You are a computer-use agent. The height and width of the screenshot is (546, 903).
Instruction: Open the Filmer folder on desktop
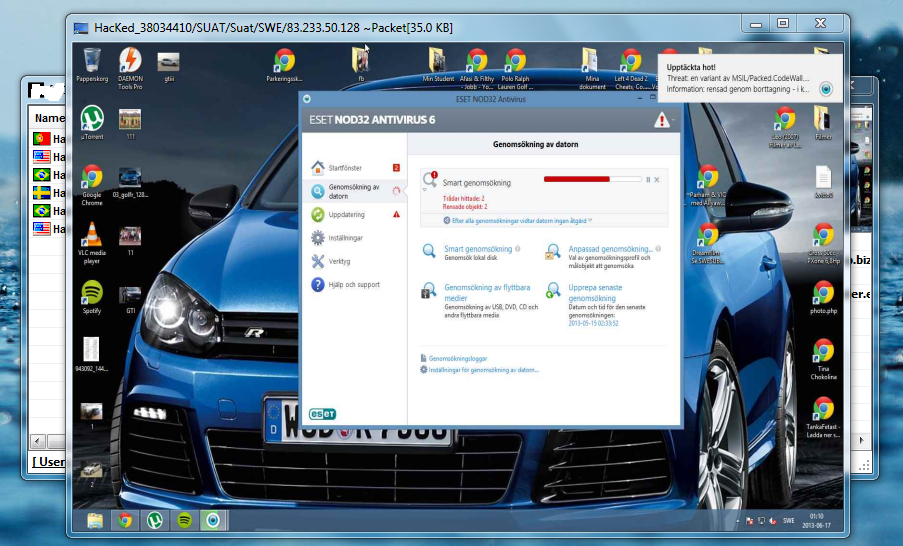click(823, 123)
